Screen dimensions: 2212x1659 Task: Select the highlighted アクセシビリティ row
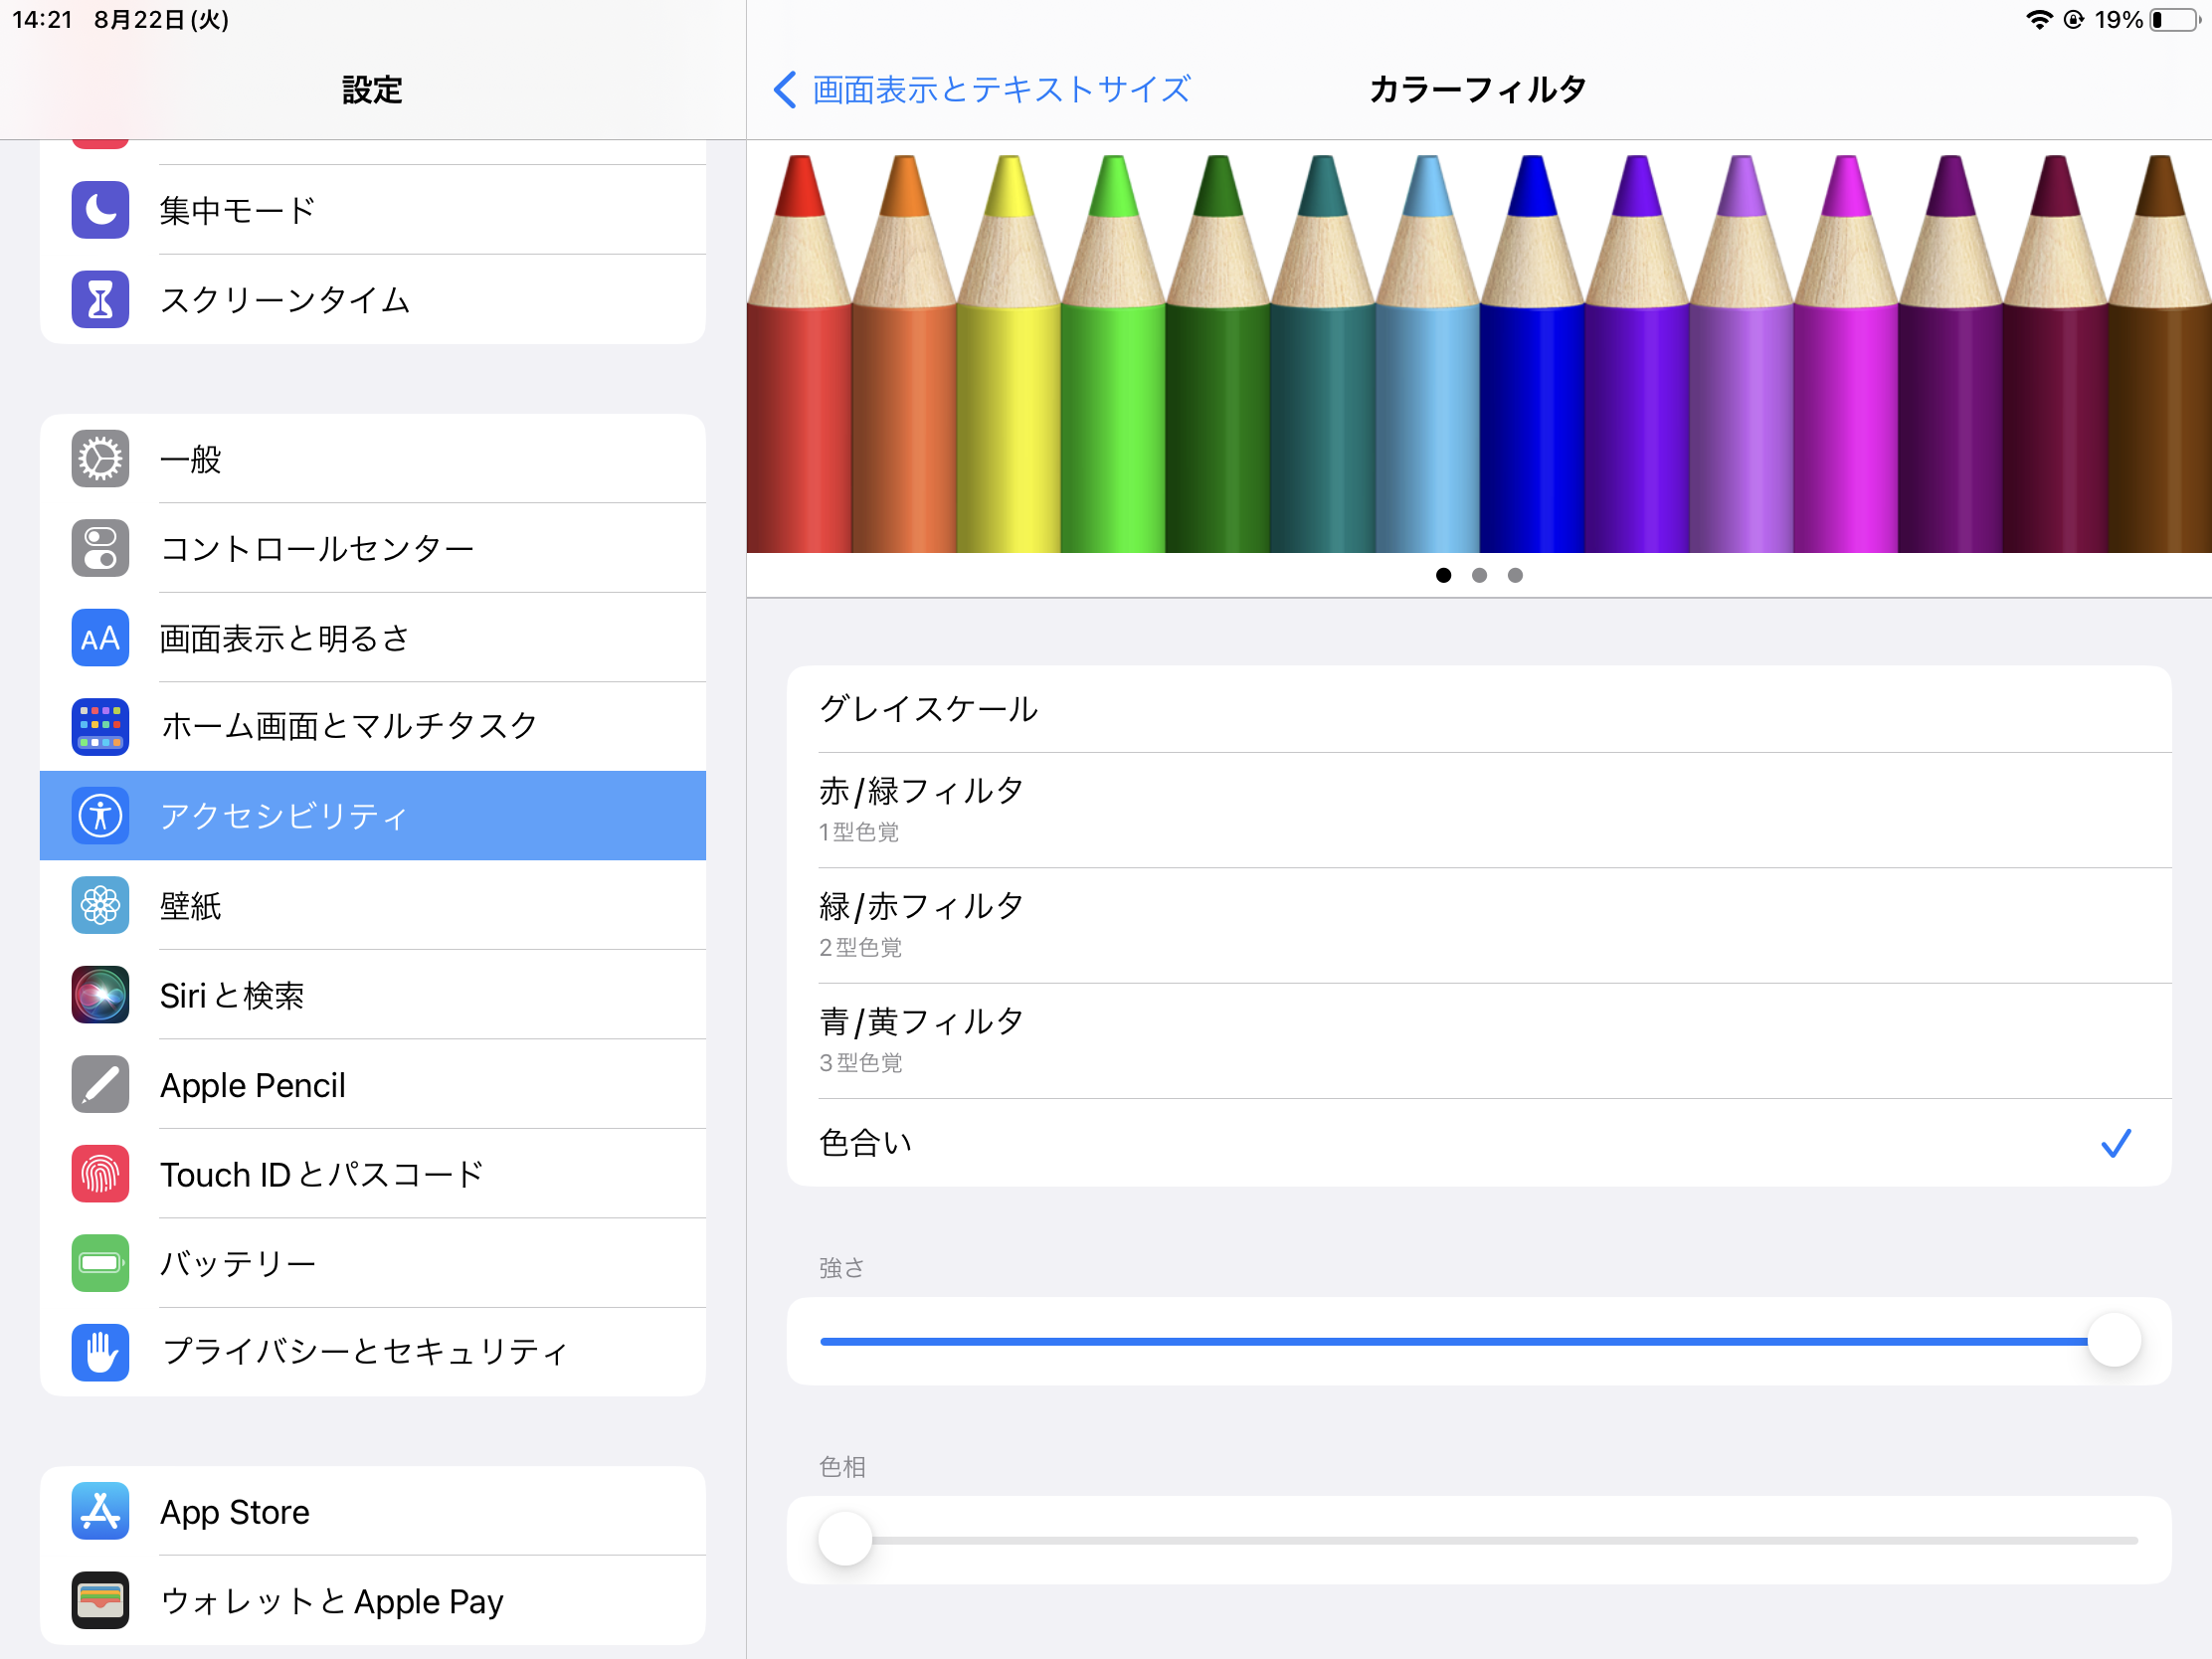pyautogui.click(x=373, y=816)
